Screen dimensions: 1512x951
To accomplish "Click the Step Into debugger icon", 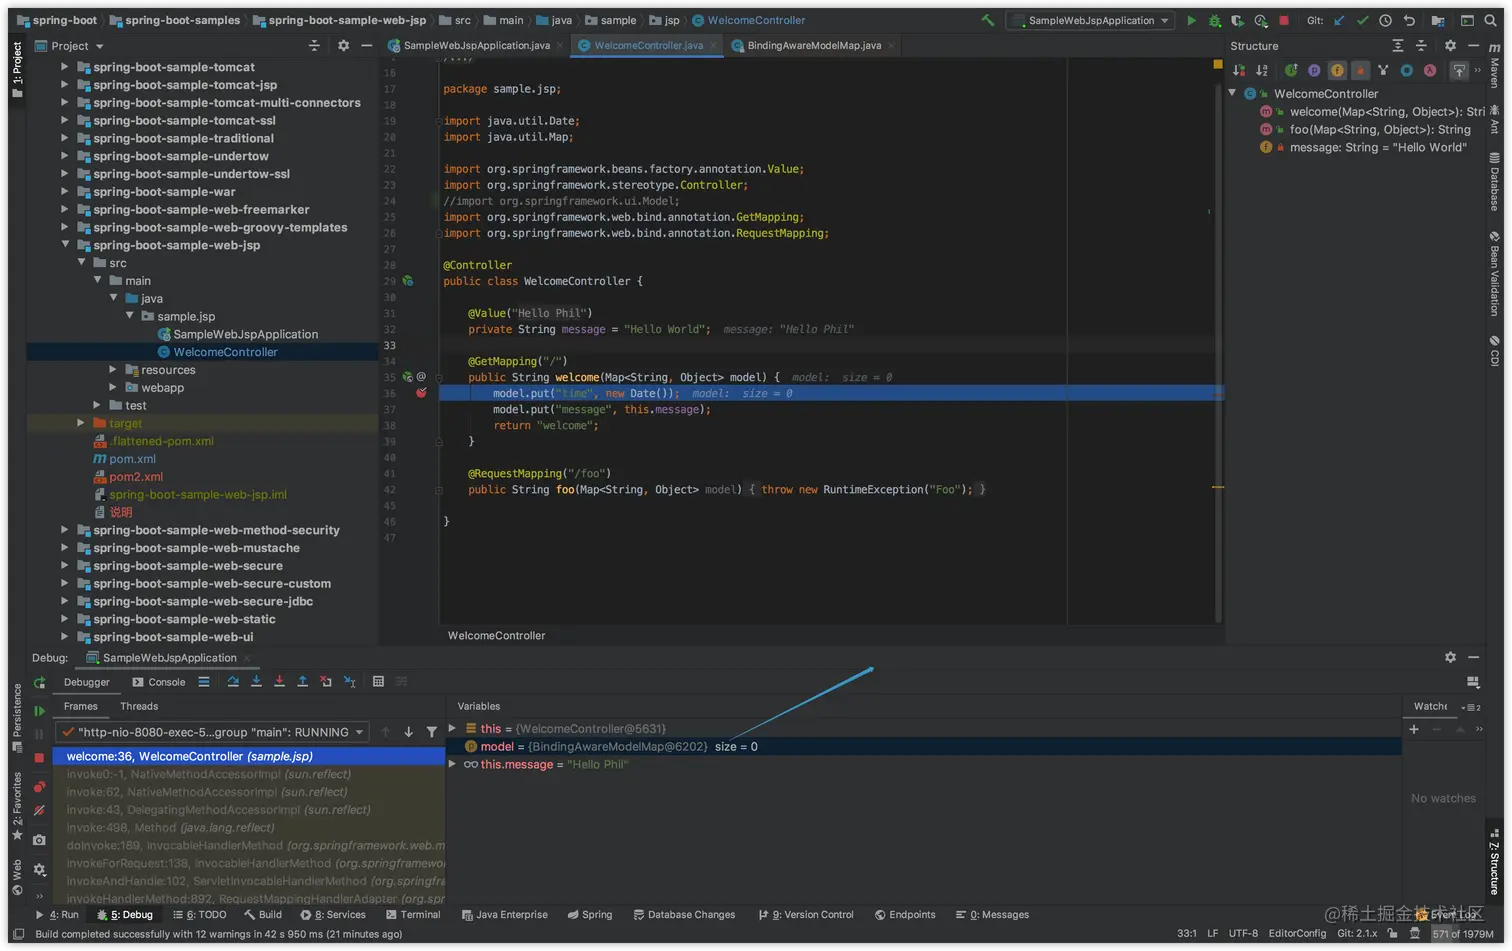I will pyautogui.click(x=256, y=682).
